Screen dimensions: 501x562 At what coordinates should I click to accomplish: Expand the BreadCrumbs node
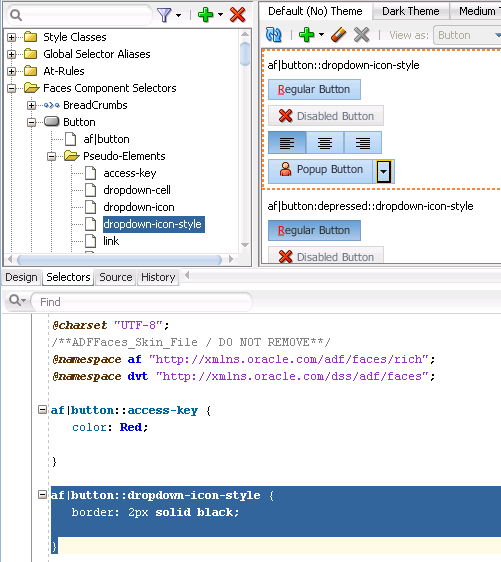pos(32,105)
